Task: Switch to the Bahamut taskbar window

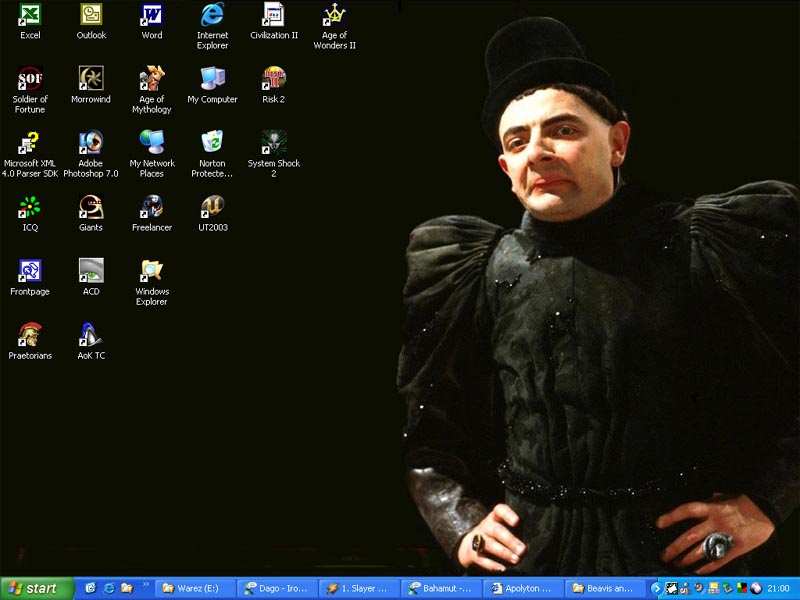Action: click(x=440, y=589)
